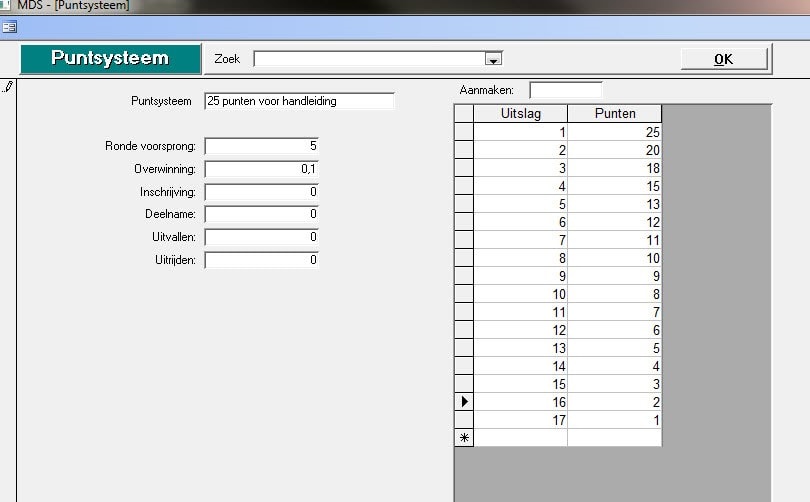Click the form icon in the menu bar
This screenshot has width=810, height=502.
(x=9, y=27)
